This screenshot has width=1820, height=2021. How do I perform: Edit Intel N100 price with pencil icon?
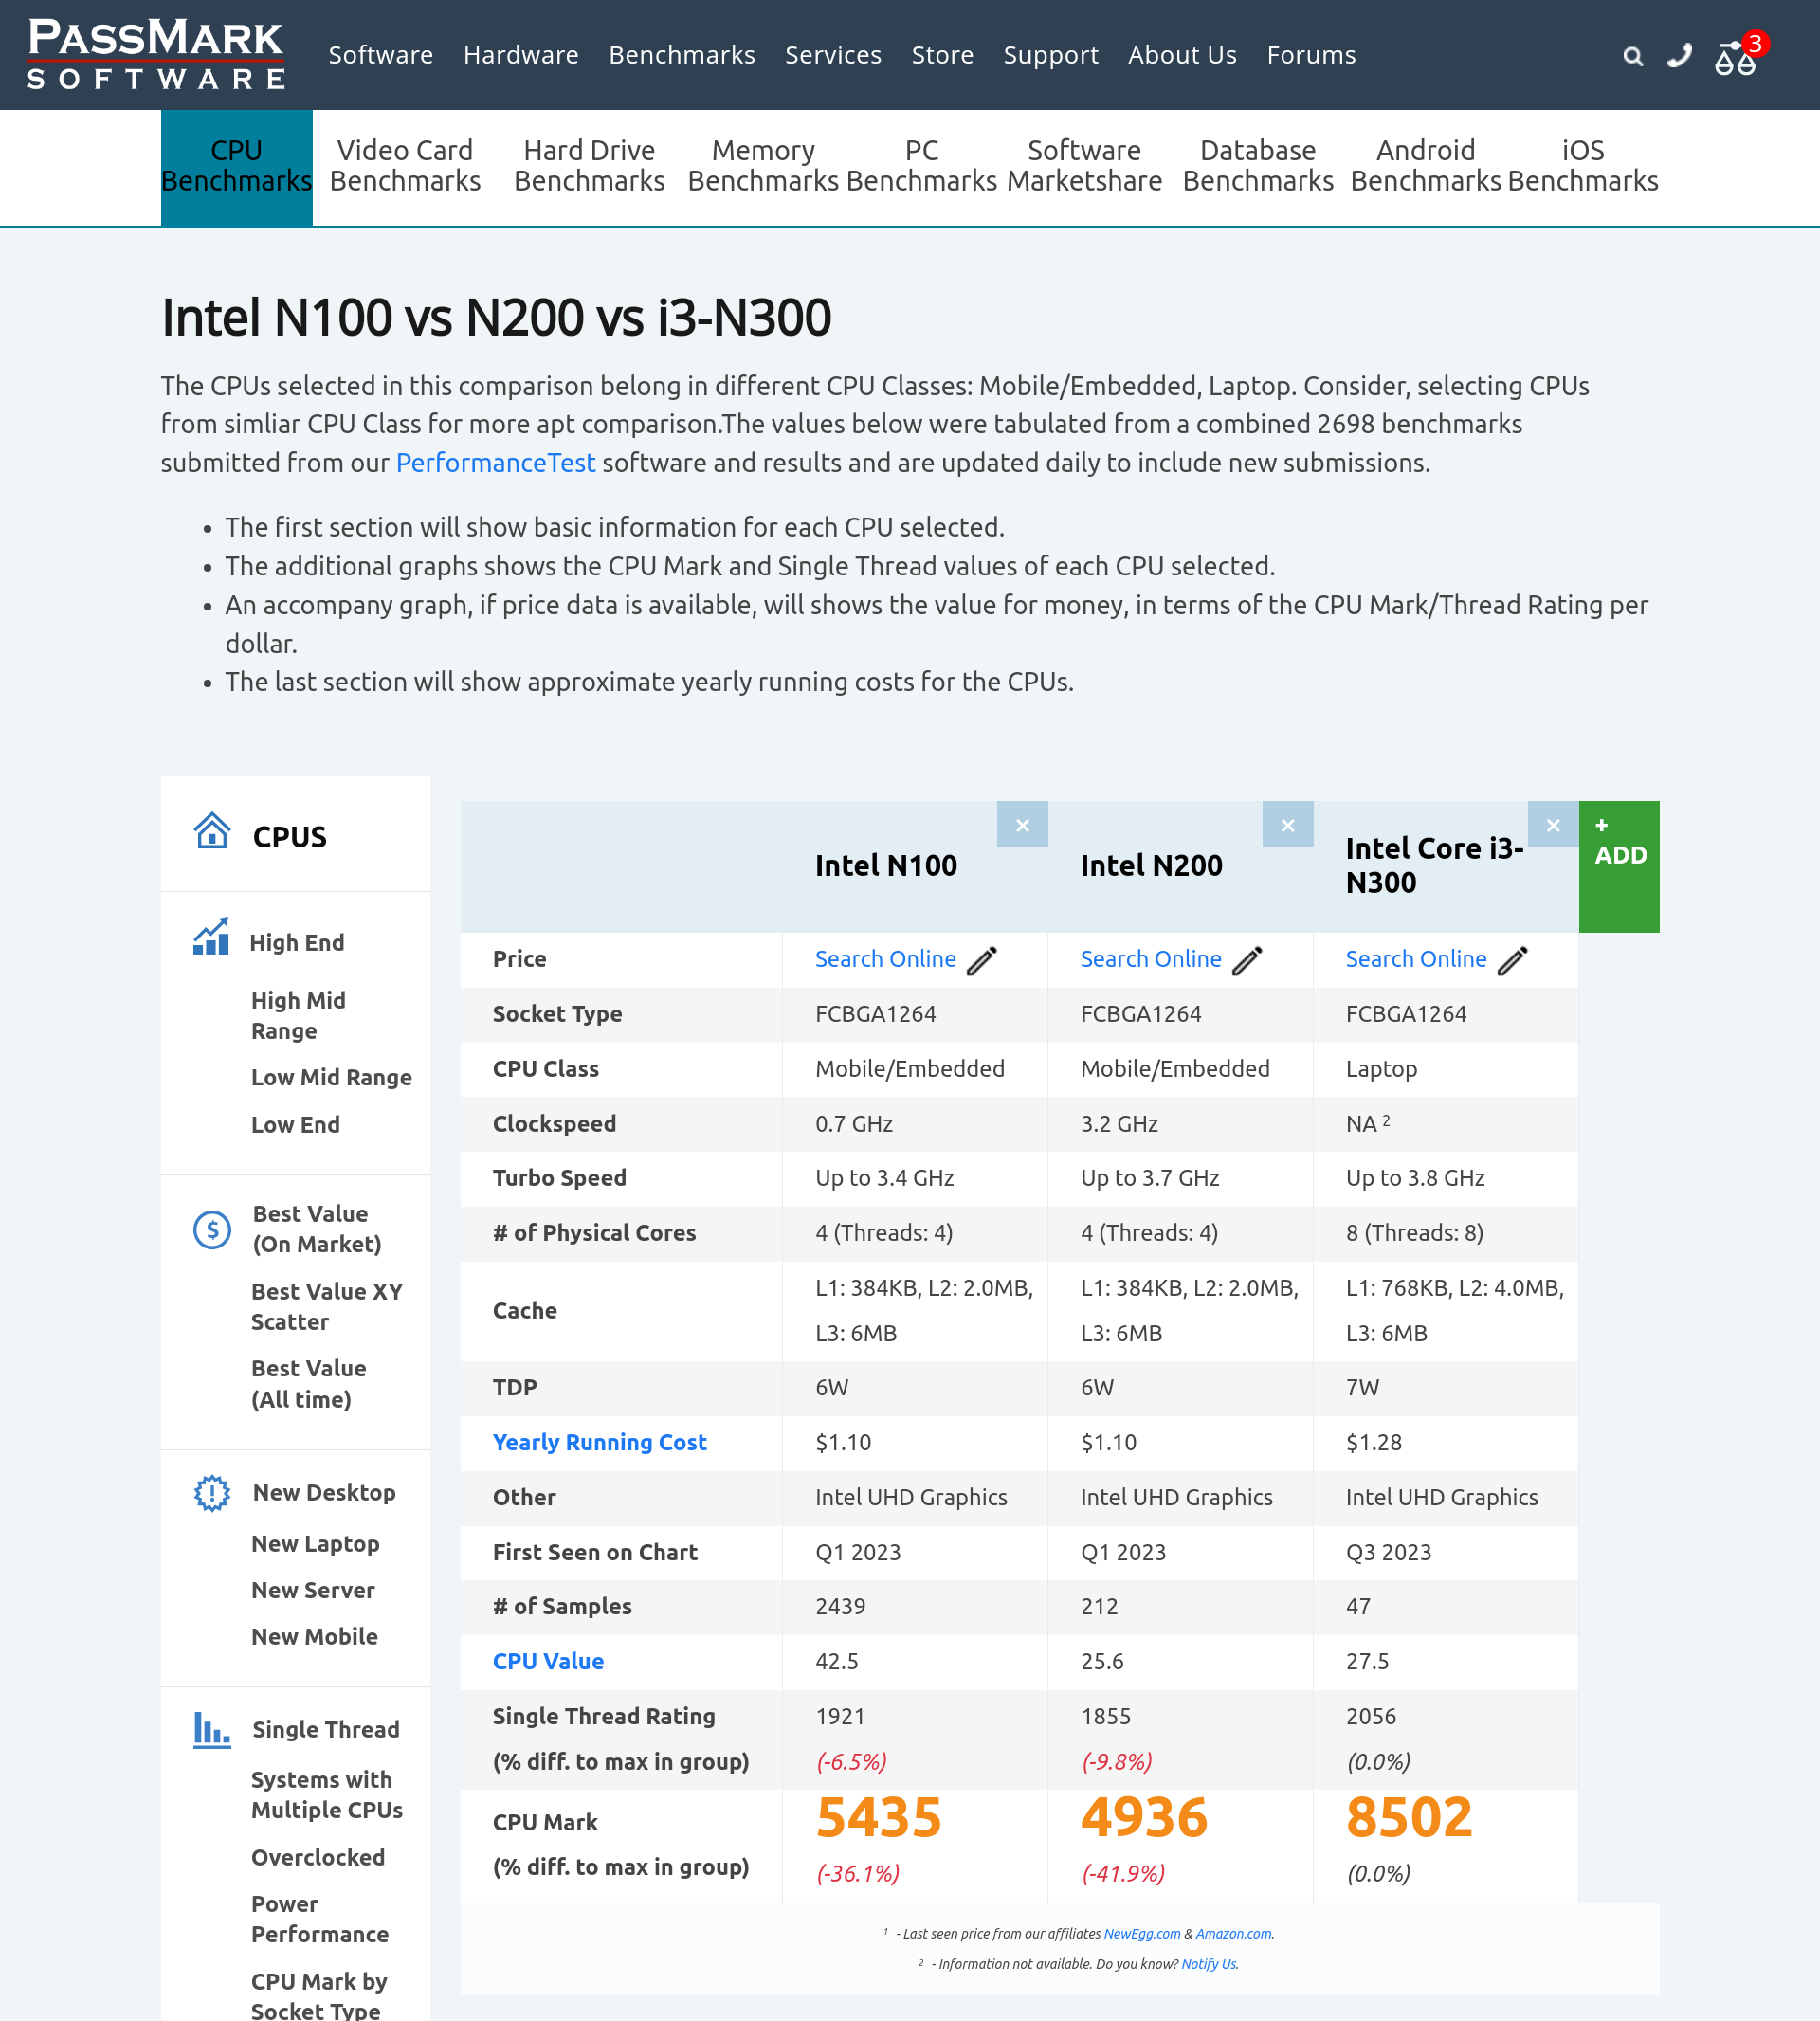pos(982,960)
